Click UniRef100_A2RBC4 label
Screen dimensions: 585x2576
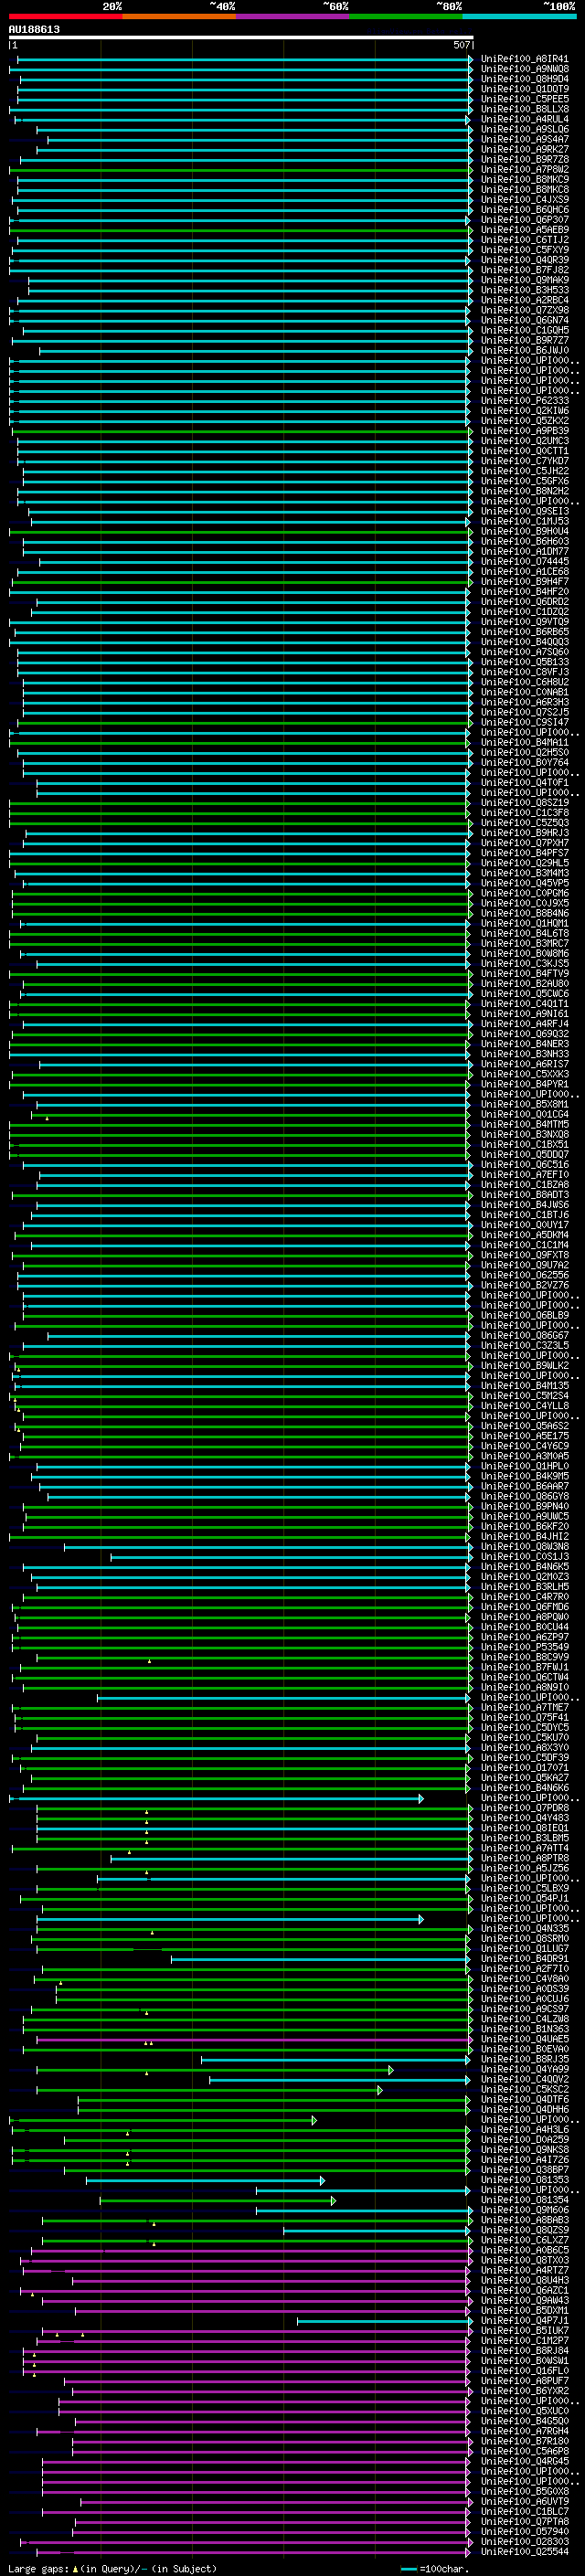pyautogui.click(x=524, y=300)
